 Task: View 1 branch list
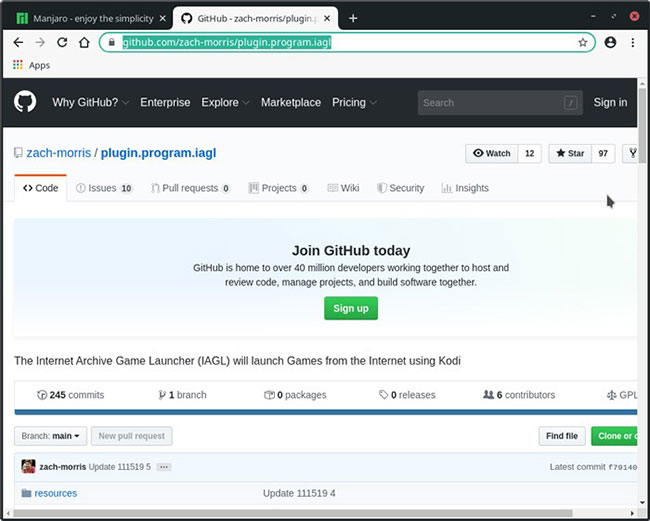(x=182, y=395)
